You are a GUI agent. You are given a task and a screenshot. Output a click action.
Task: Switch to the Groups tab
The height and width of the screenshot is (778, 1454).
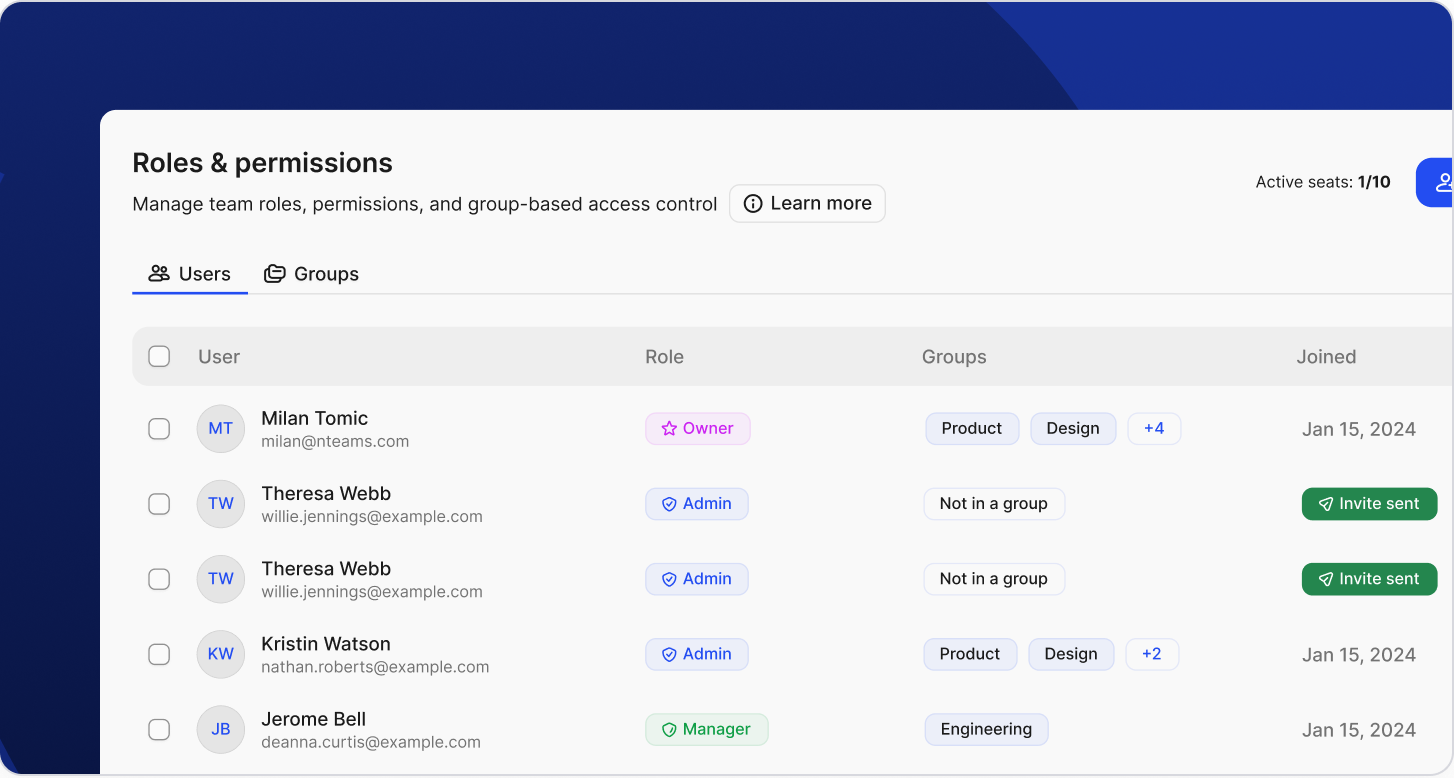(x=311, y=274)
